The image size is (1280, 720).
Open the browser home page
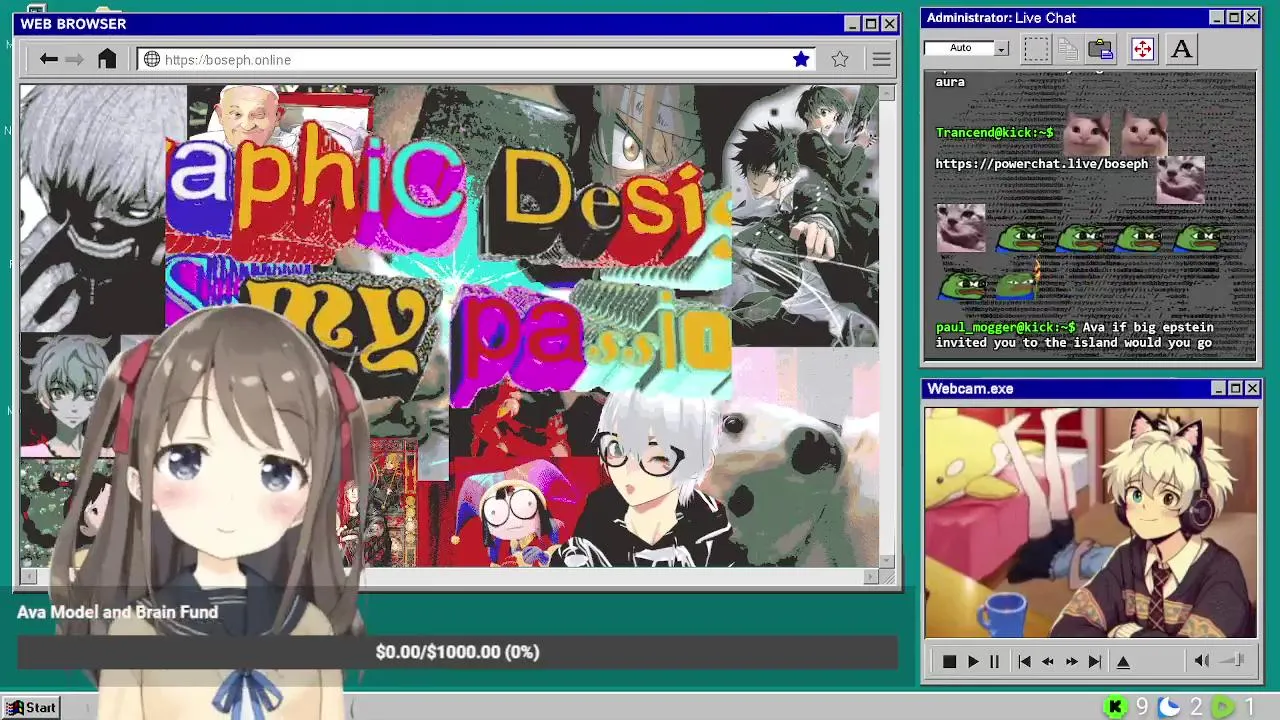[x=107, y=59]
